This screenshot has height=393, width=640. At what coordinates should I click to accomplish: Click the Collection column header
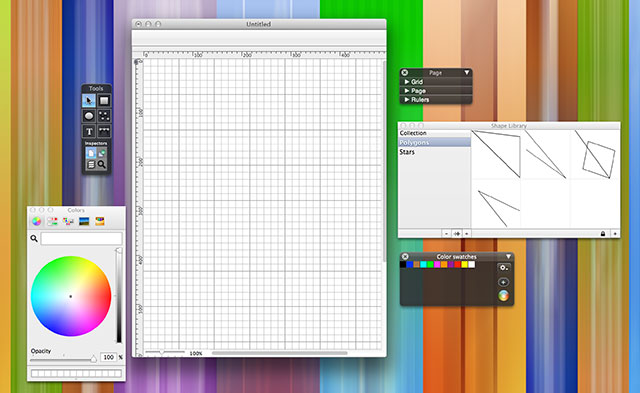coord(435,133)
